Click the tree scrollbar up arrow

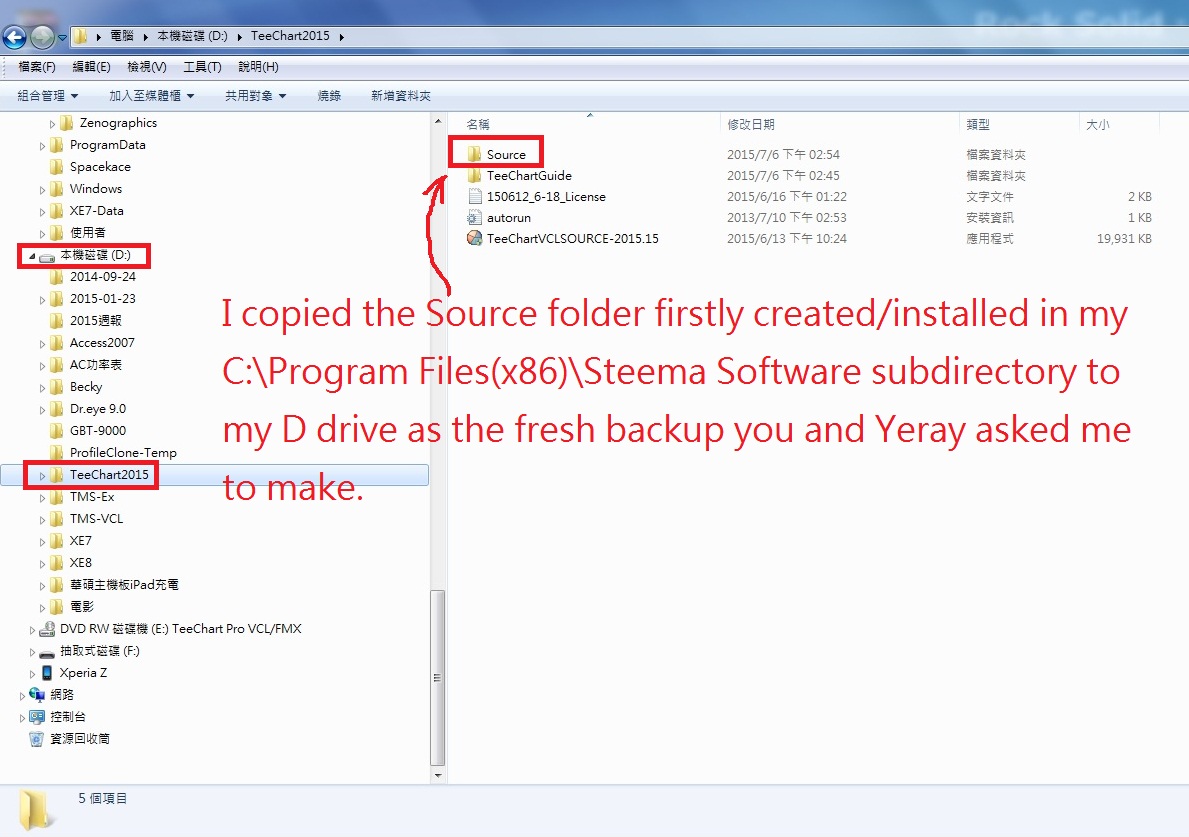[x=438, y=121]
